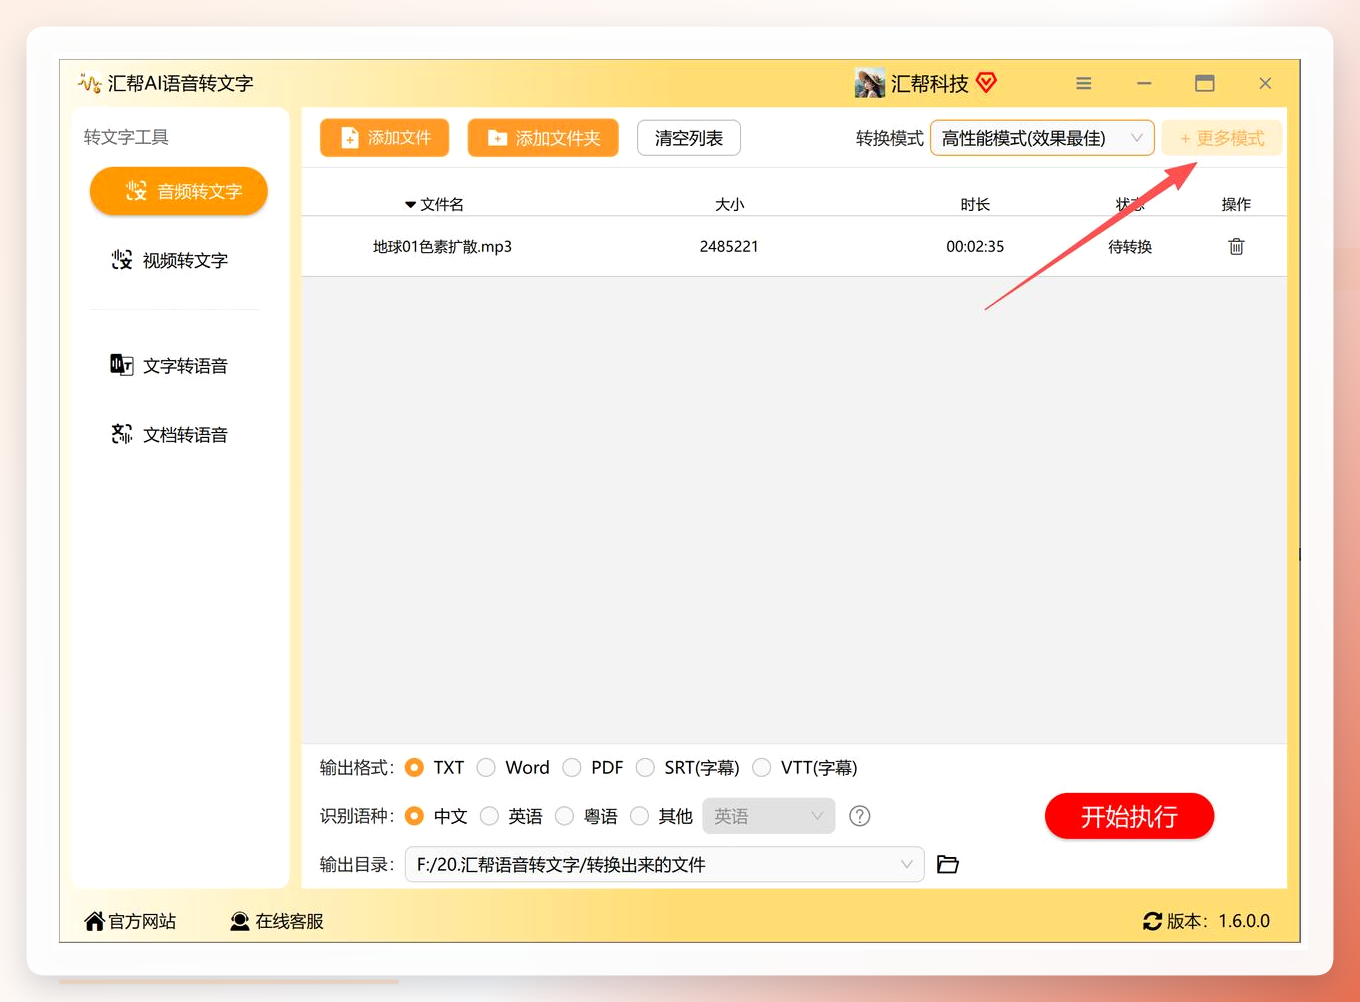This screenshot has height=1002, width=1360.
Task: Click the 时长 column header
Action: point(975,204)
